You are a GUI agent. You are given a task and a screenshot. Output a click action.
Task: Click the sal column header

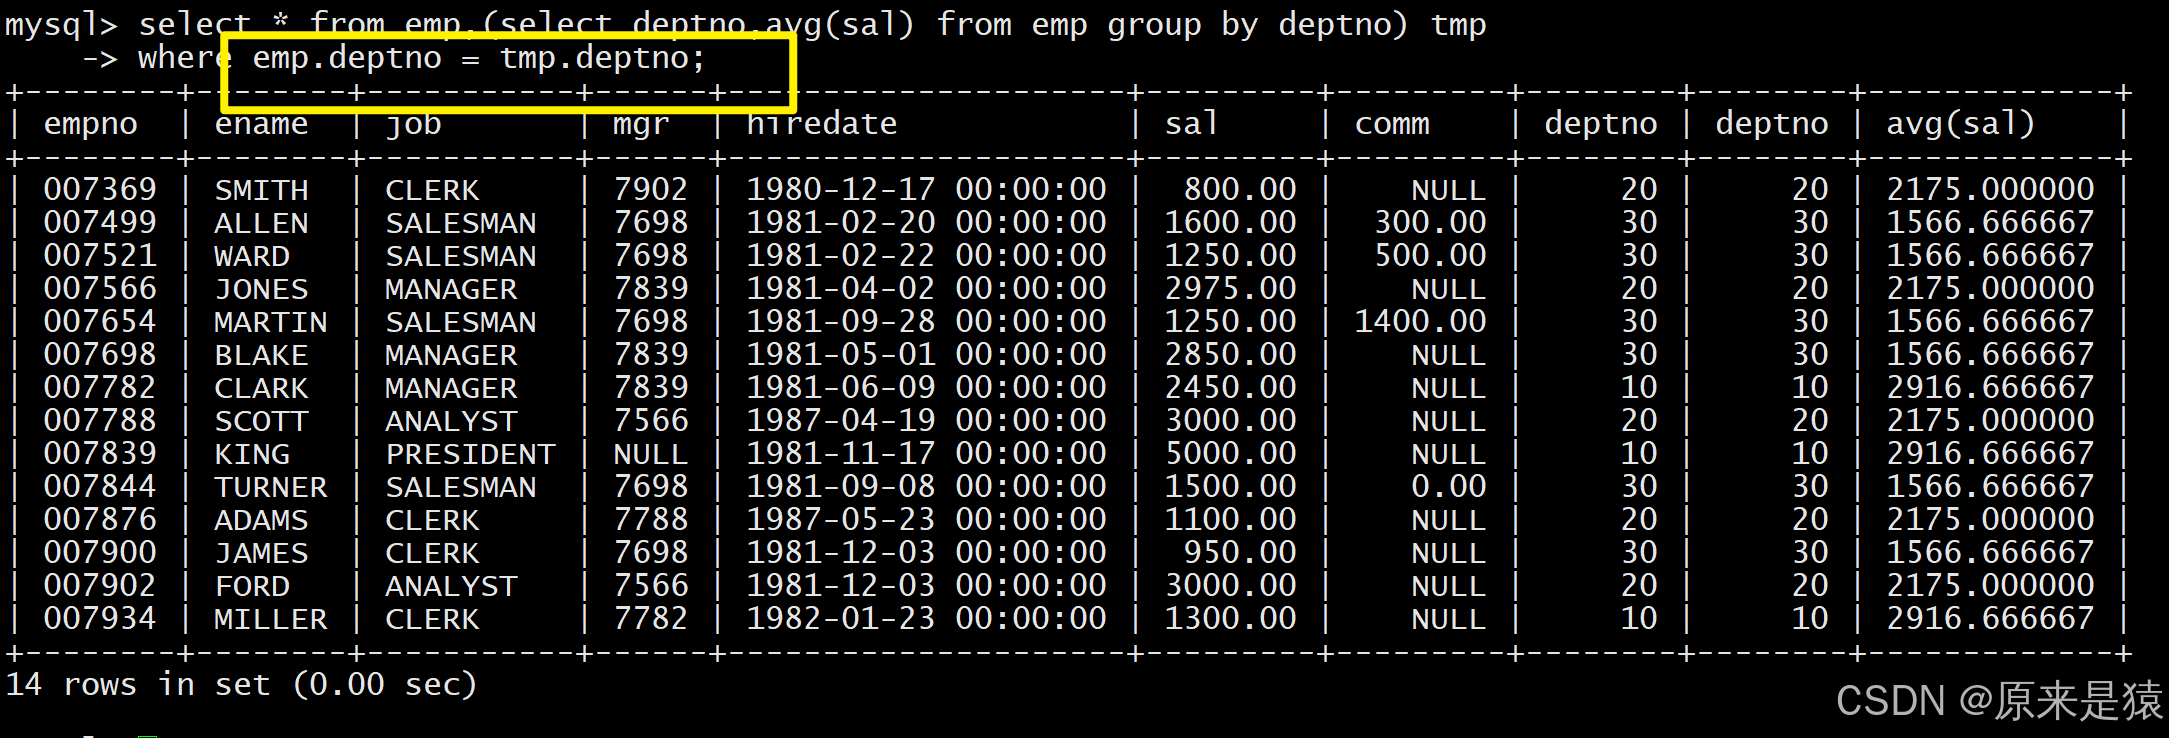tap(1192, 124)
